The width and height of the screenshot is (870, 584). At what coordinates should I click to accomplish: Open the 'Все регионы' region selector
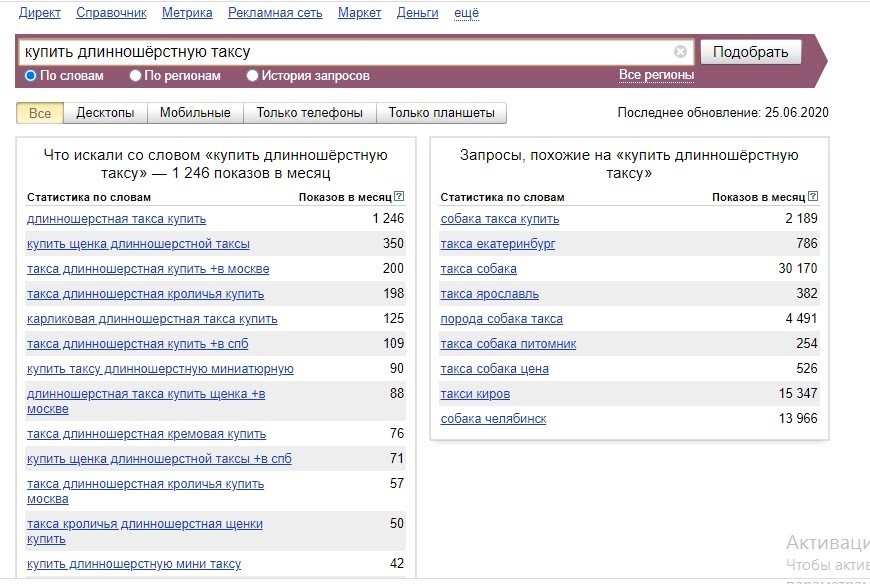point(656,75)
